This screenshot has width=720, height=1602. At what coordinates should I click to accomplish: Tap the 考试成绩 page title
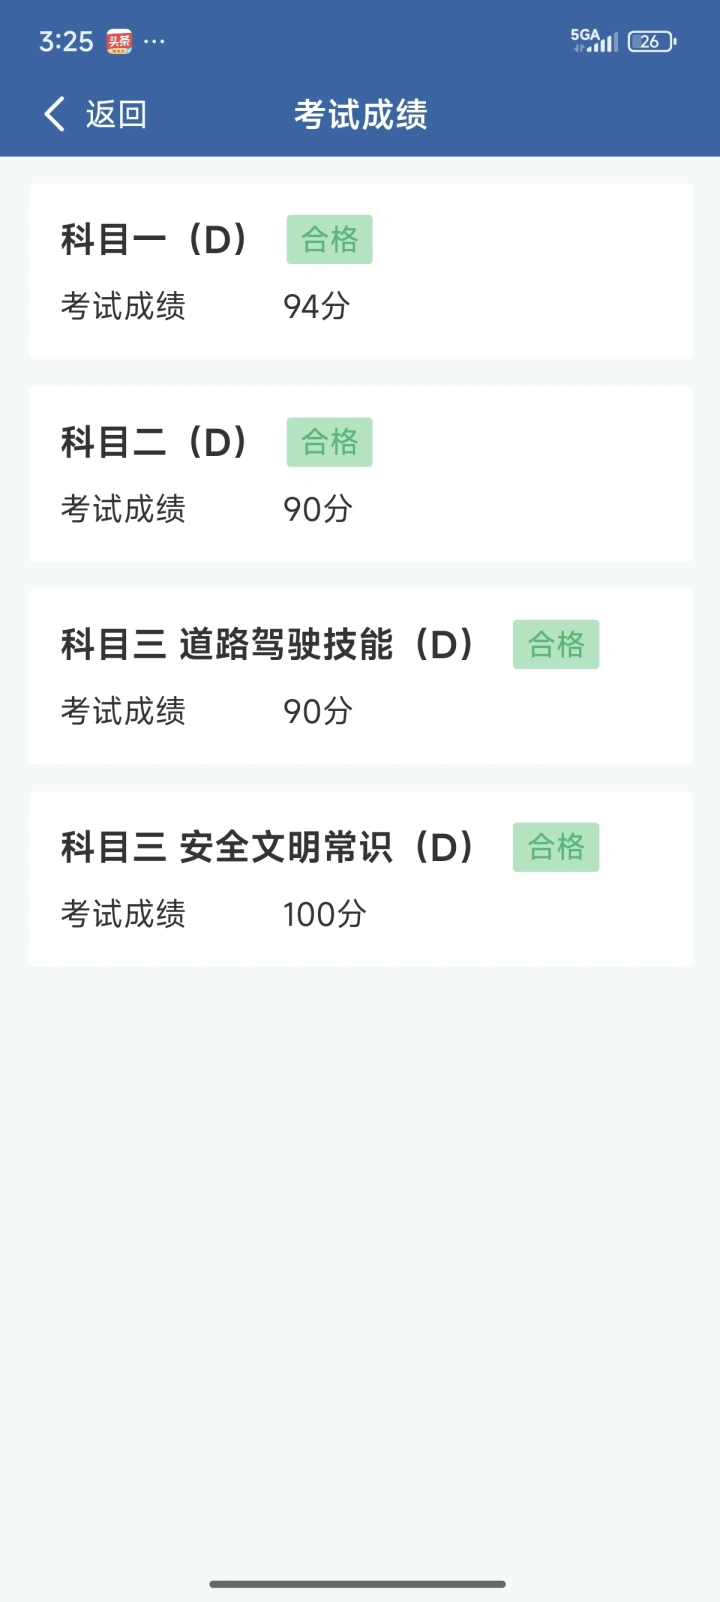tap(360, 114)
